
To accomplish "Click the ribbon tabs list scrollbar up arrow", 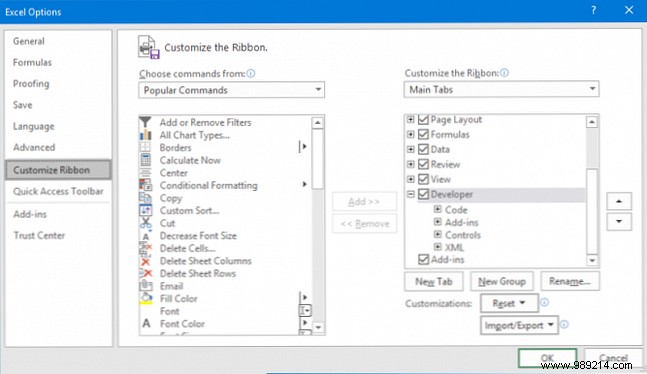I will click(x=592, y=122).
